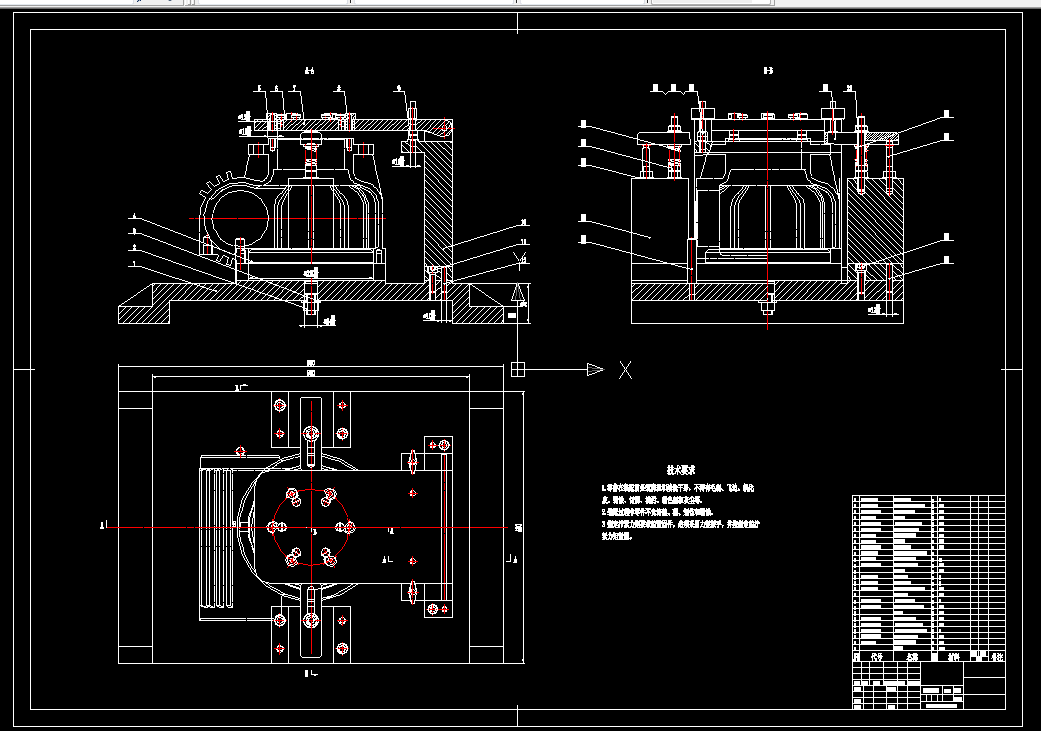Screen dimensions: 1041x731
Task: Select the 名称 header cell in the parts list
Action: 912,657
